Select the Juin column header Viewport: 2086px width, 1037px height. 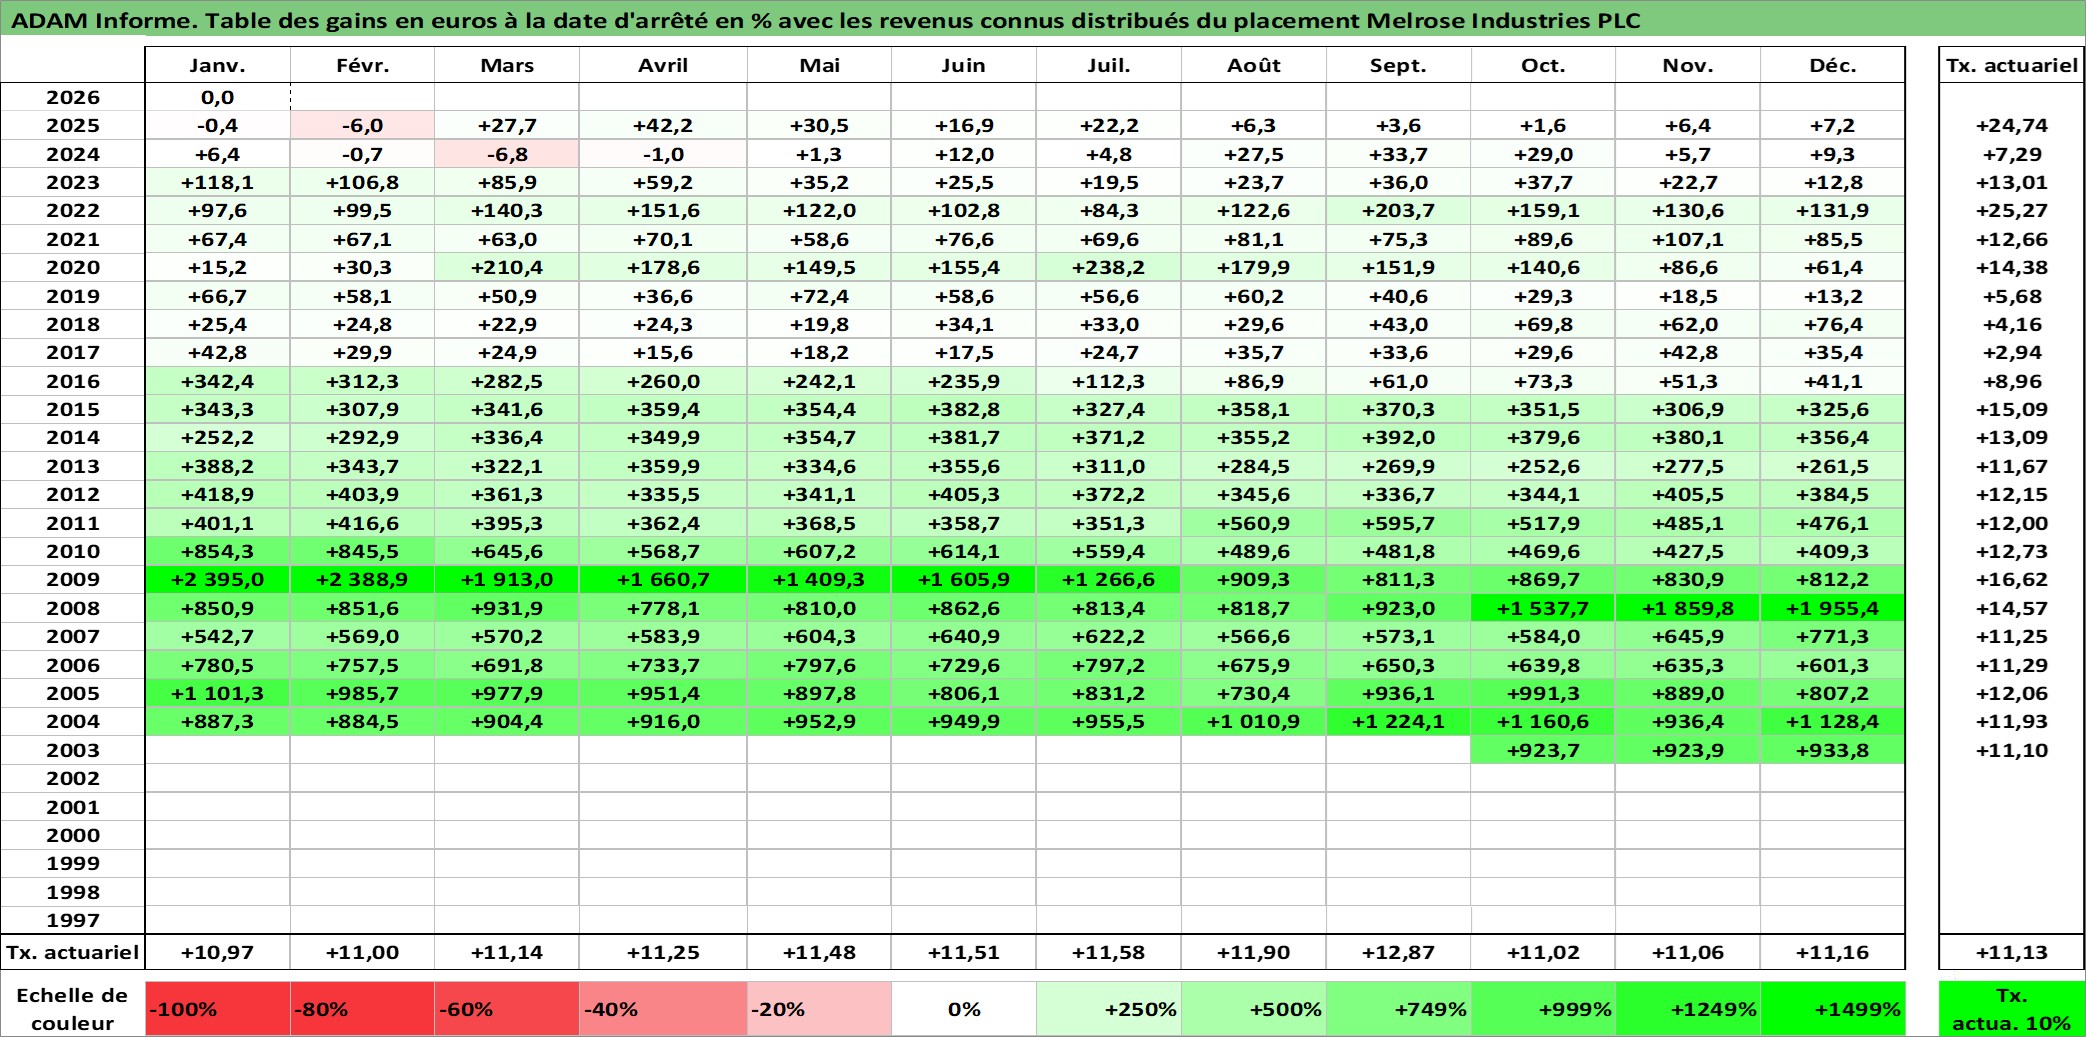coord(964,65)
